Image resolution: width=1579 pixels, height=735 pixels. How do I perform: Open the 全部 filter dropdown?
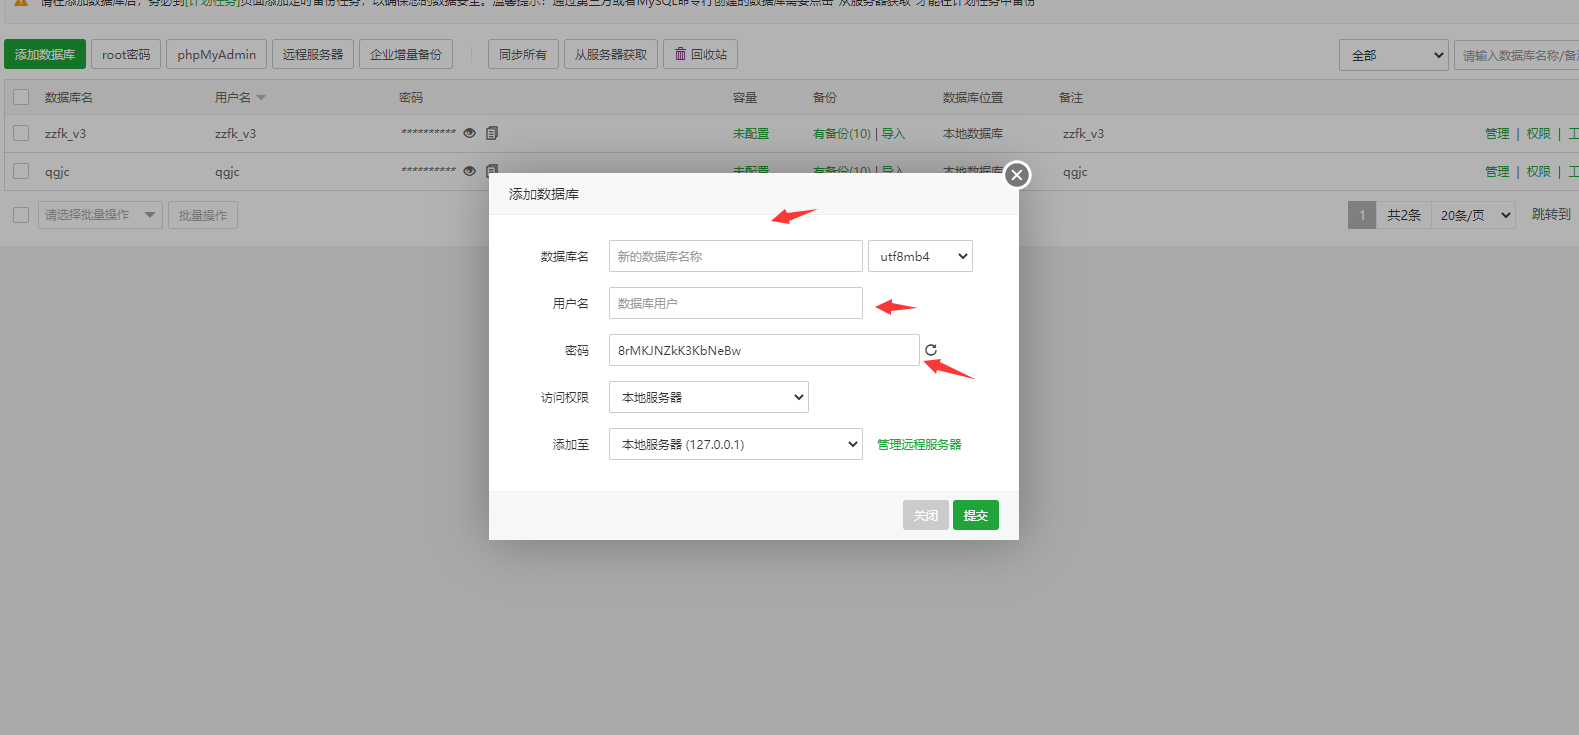click(1394, 55)
